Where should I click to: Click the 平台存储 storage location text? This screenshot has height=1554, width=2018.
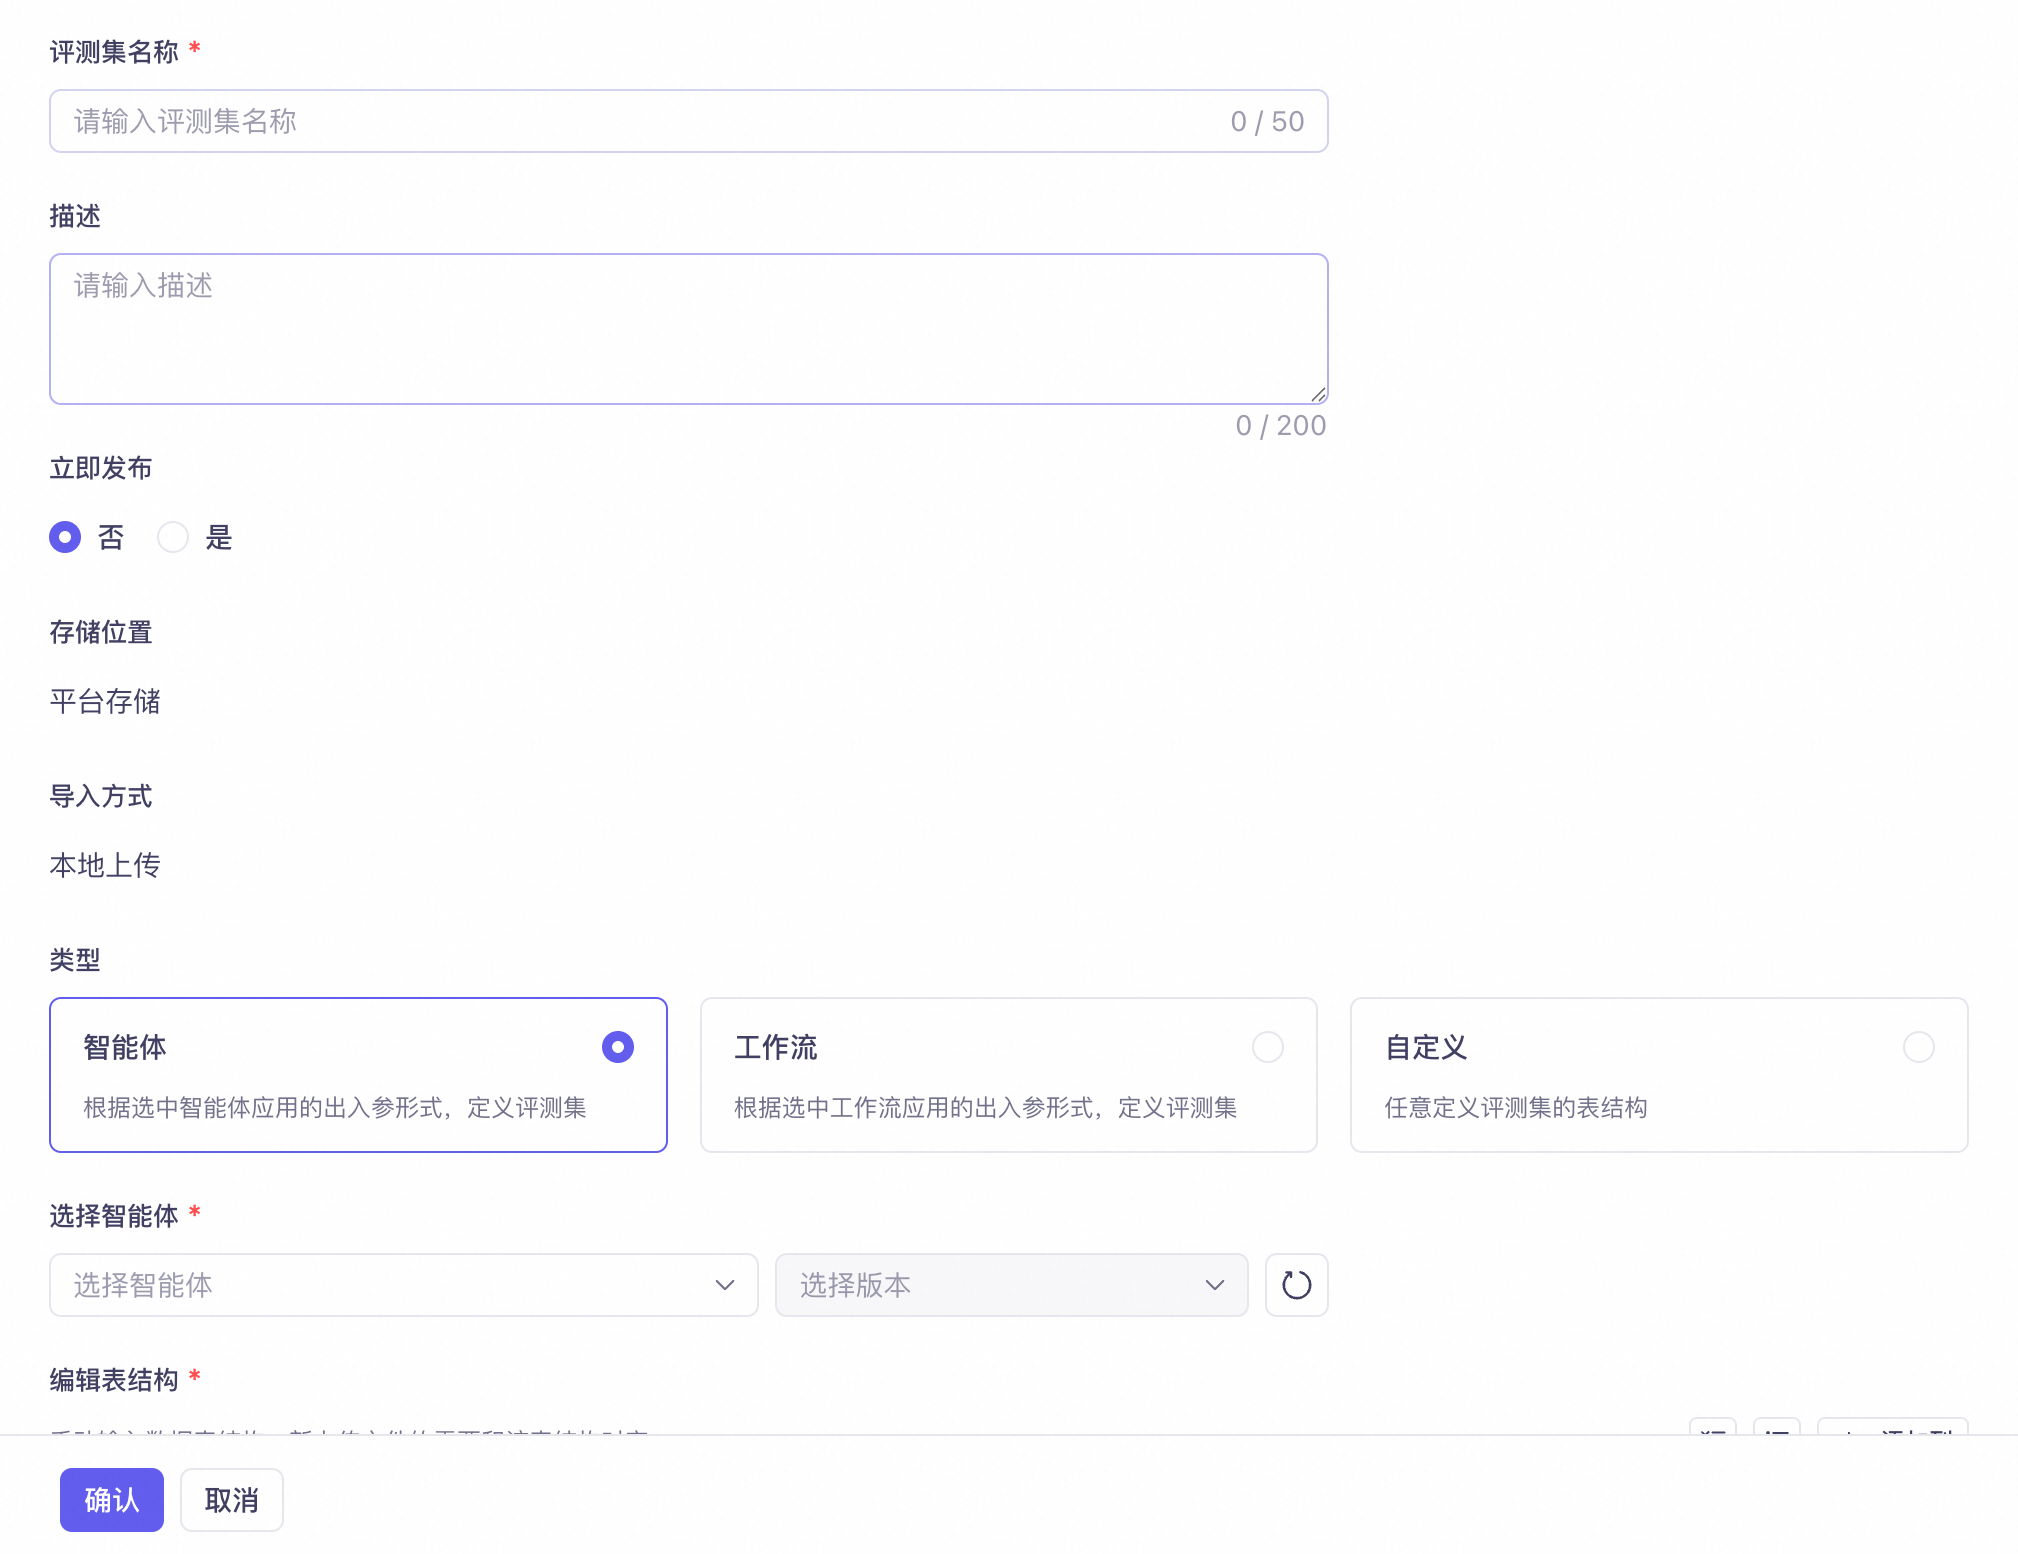pos(105,701)
